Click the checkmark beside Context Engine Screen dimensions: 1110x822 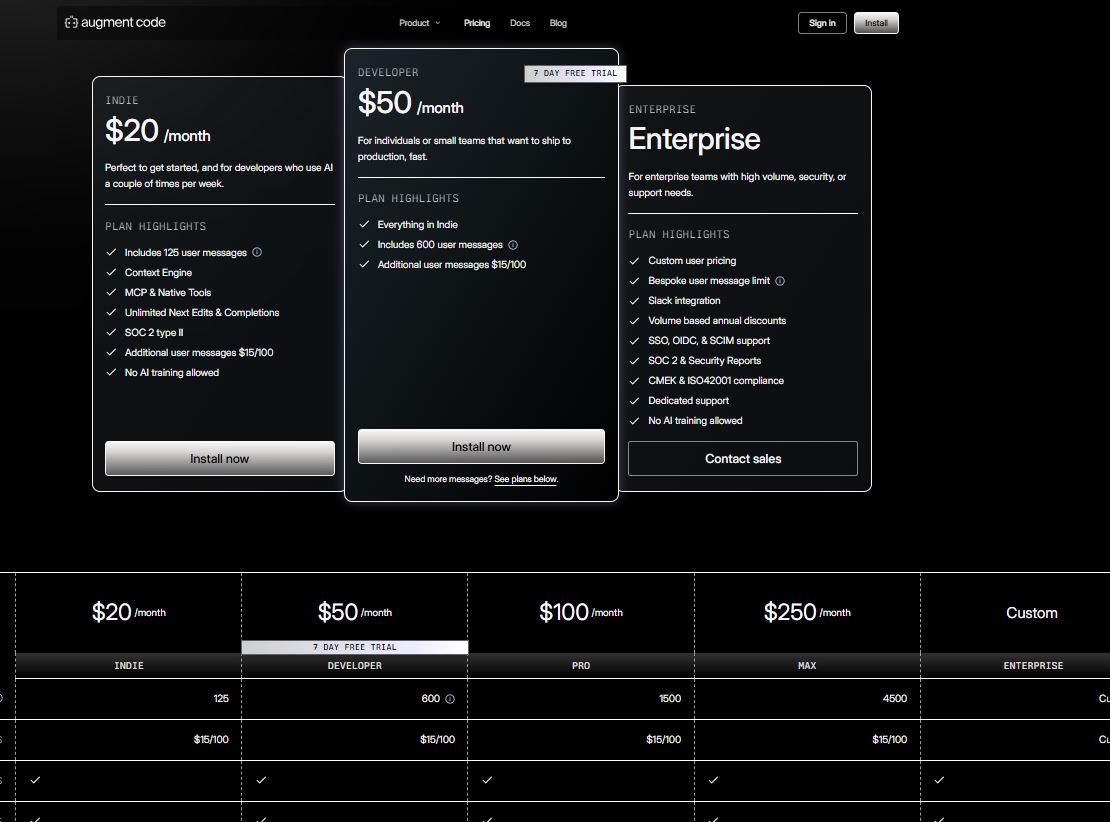tap(112, 272)
